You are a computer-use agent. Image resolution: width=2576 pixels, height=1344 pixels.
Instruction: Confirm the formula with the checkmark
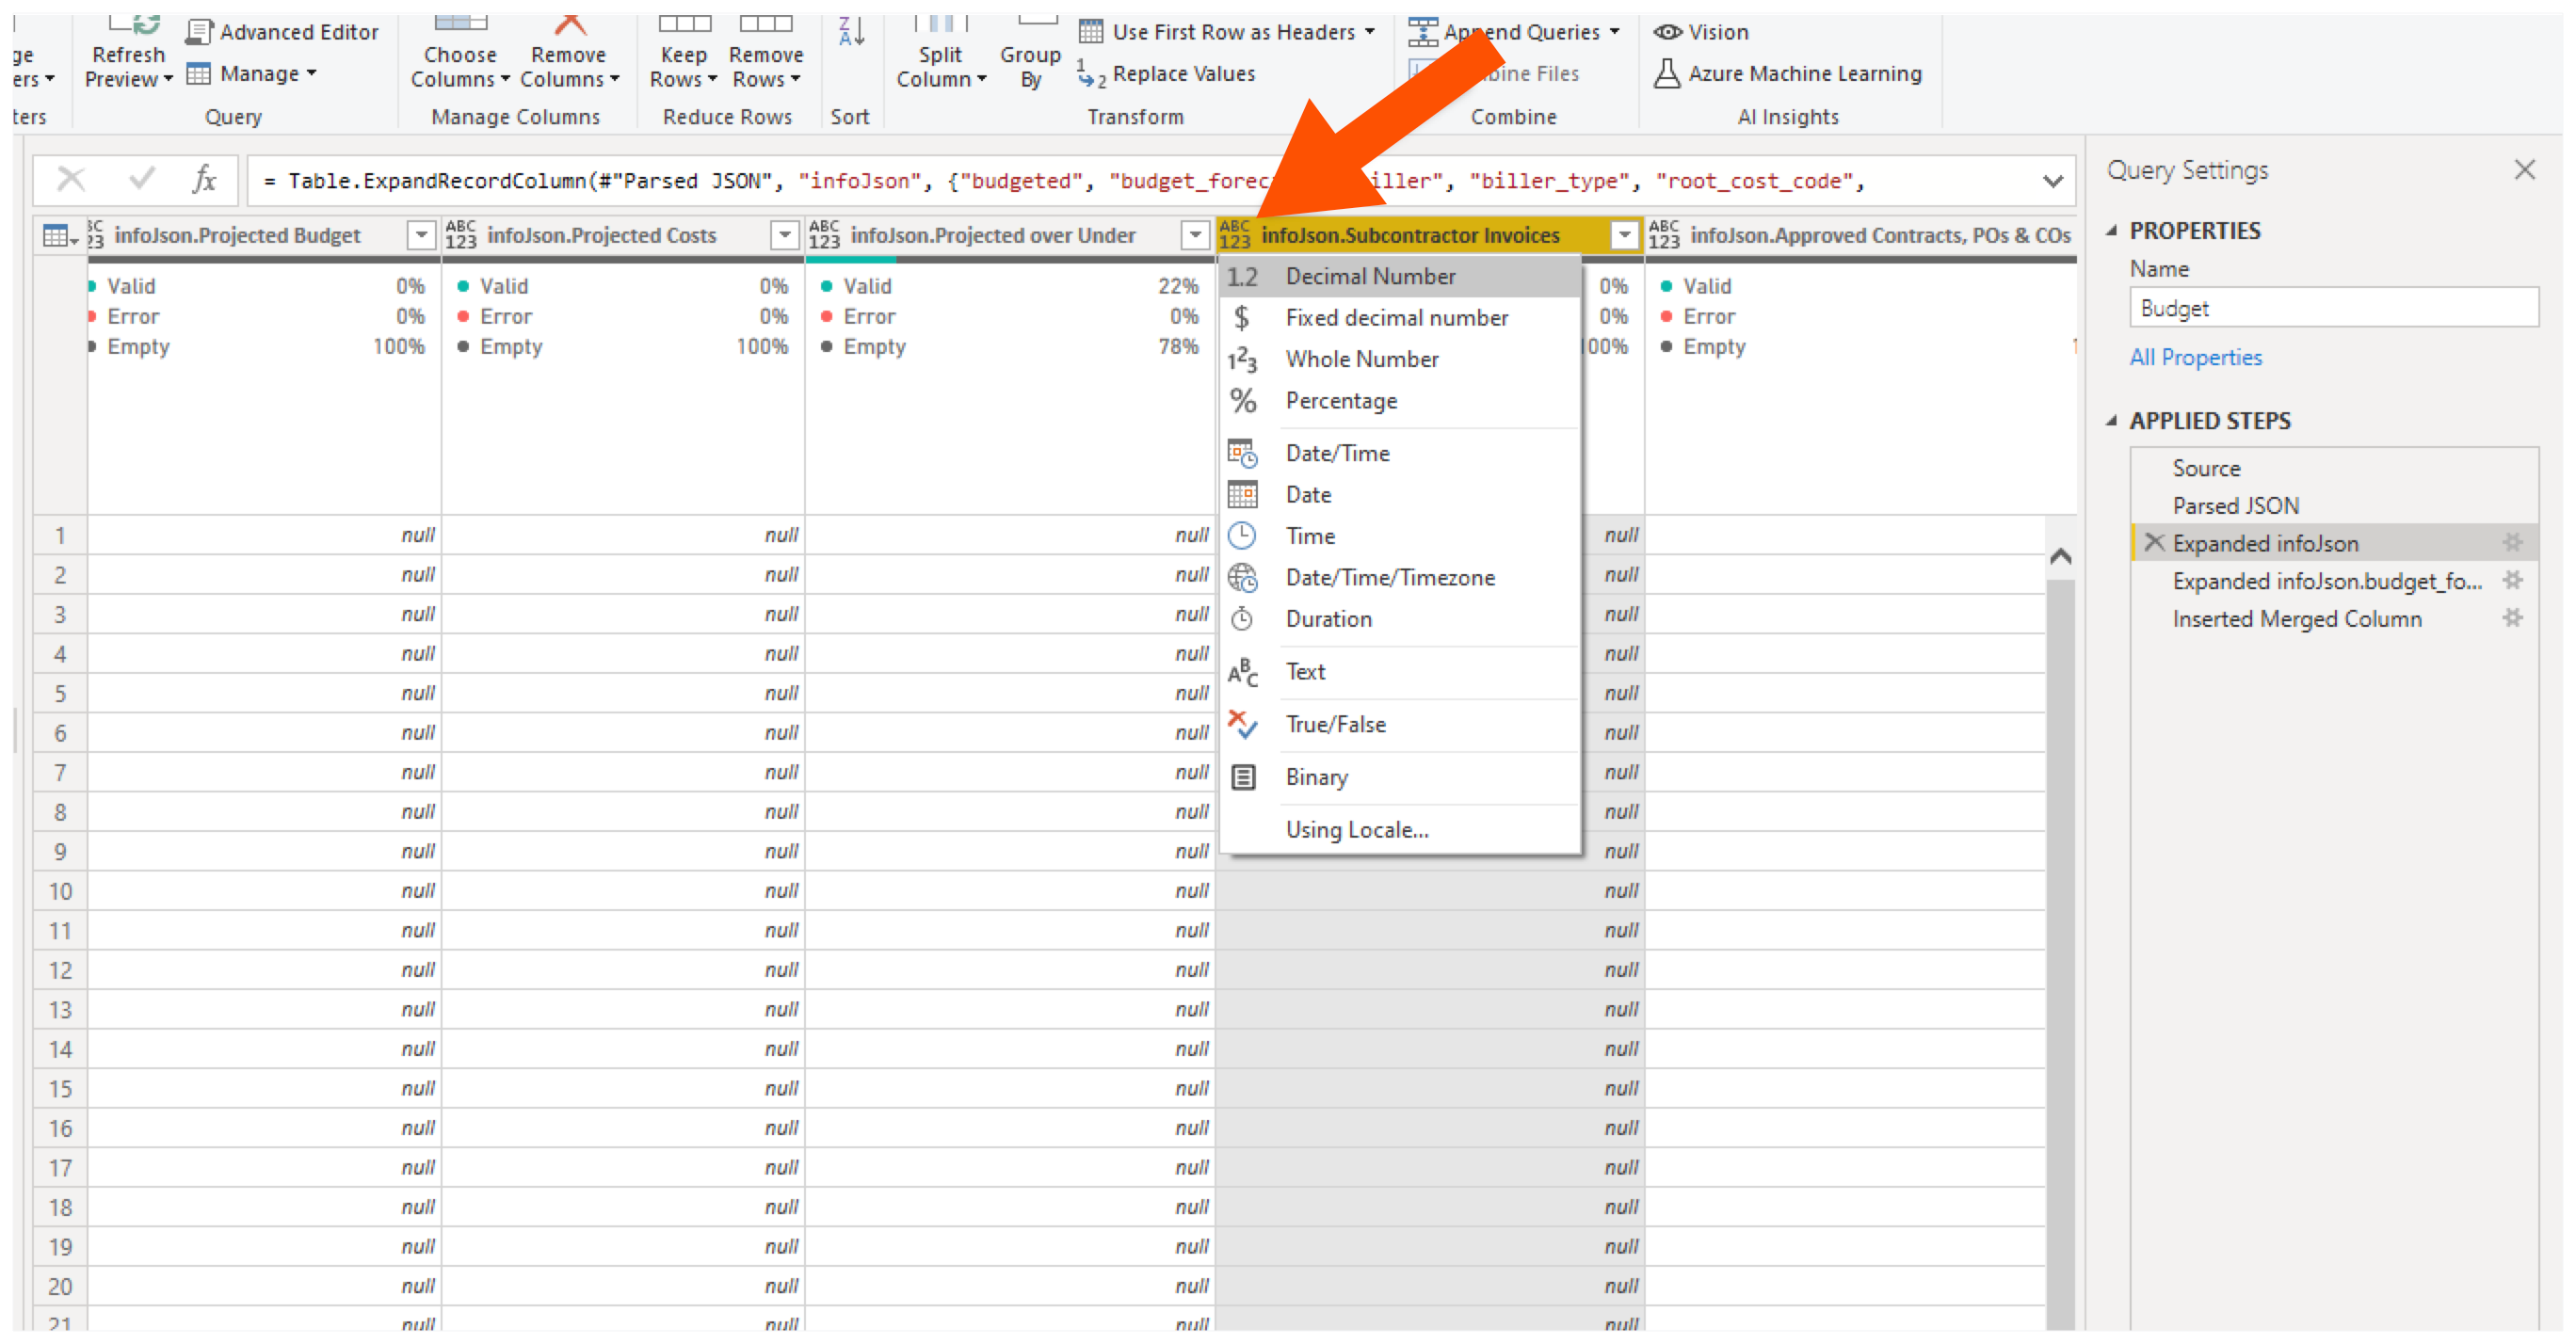point(142,180)
